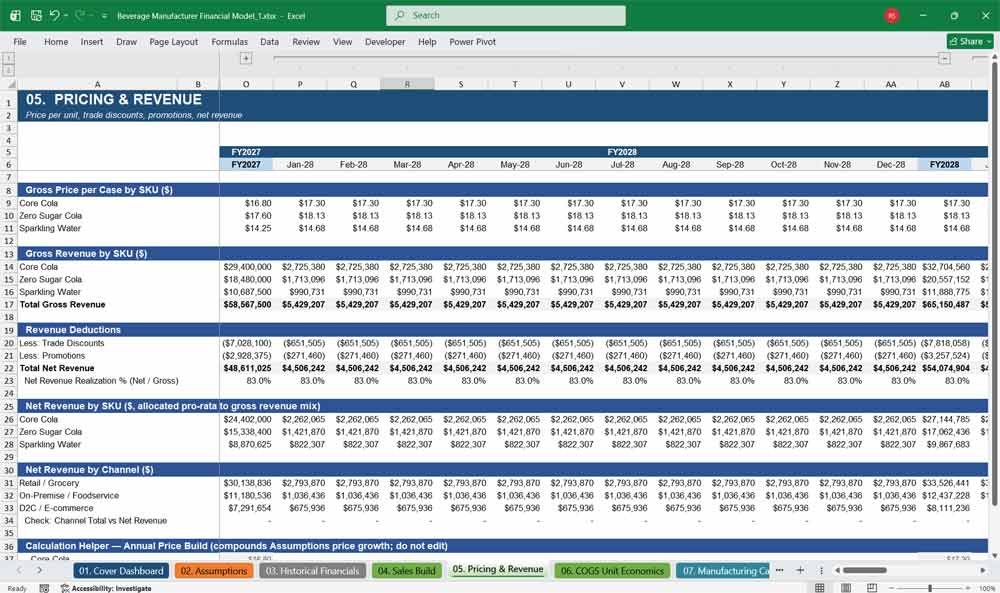Switch to Page Break Preview icon
Viewport: 1000px width, 593px height.
click(x=872, y=587)
